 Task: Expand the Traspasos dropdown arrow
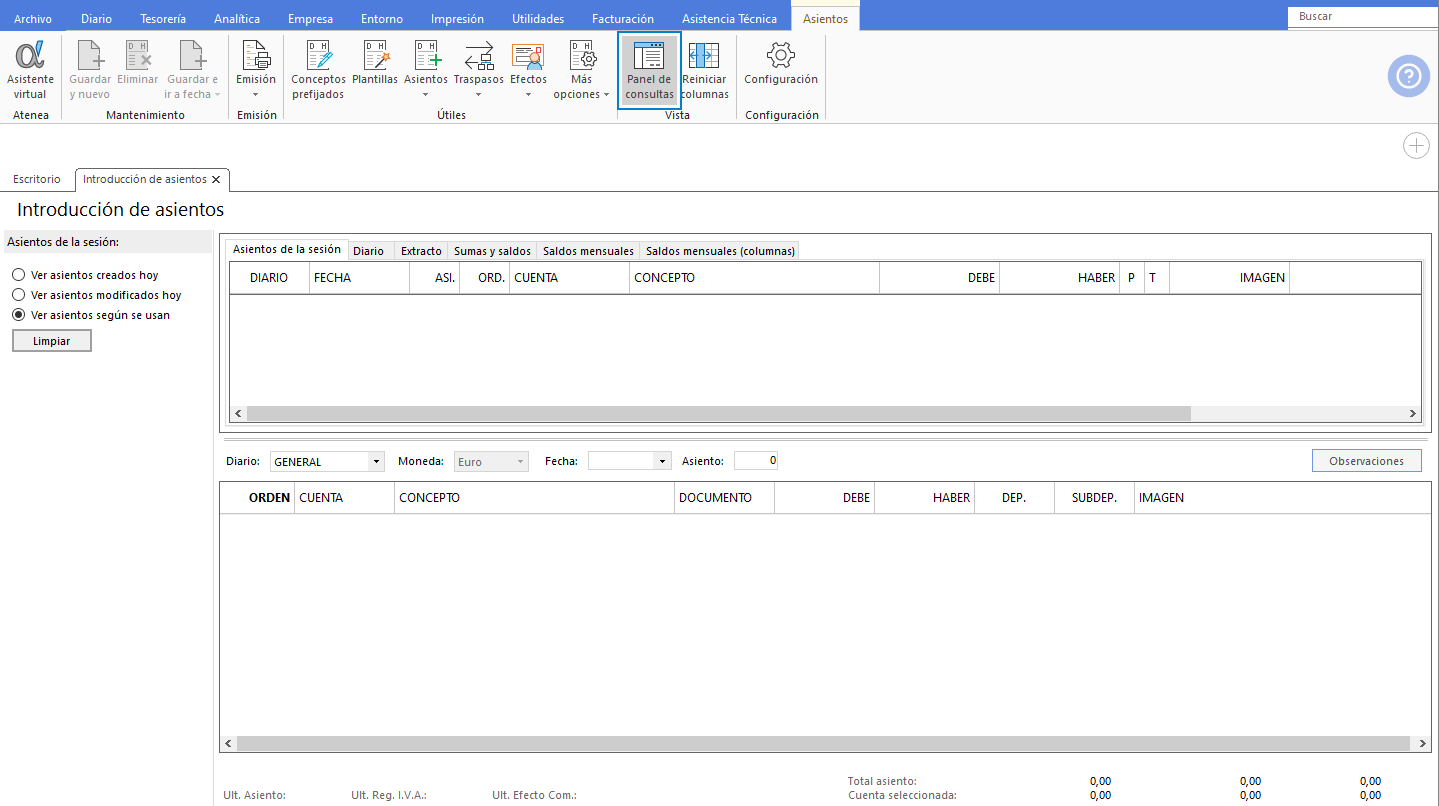(478, 95)
